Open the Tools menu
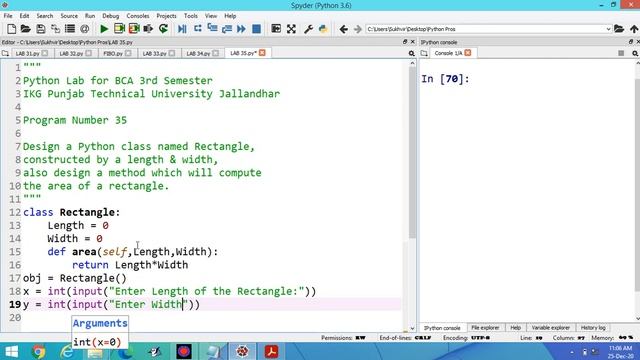Image resolution: width=640 pixels, height=360 pixels. coord(191,16)
